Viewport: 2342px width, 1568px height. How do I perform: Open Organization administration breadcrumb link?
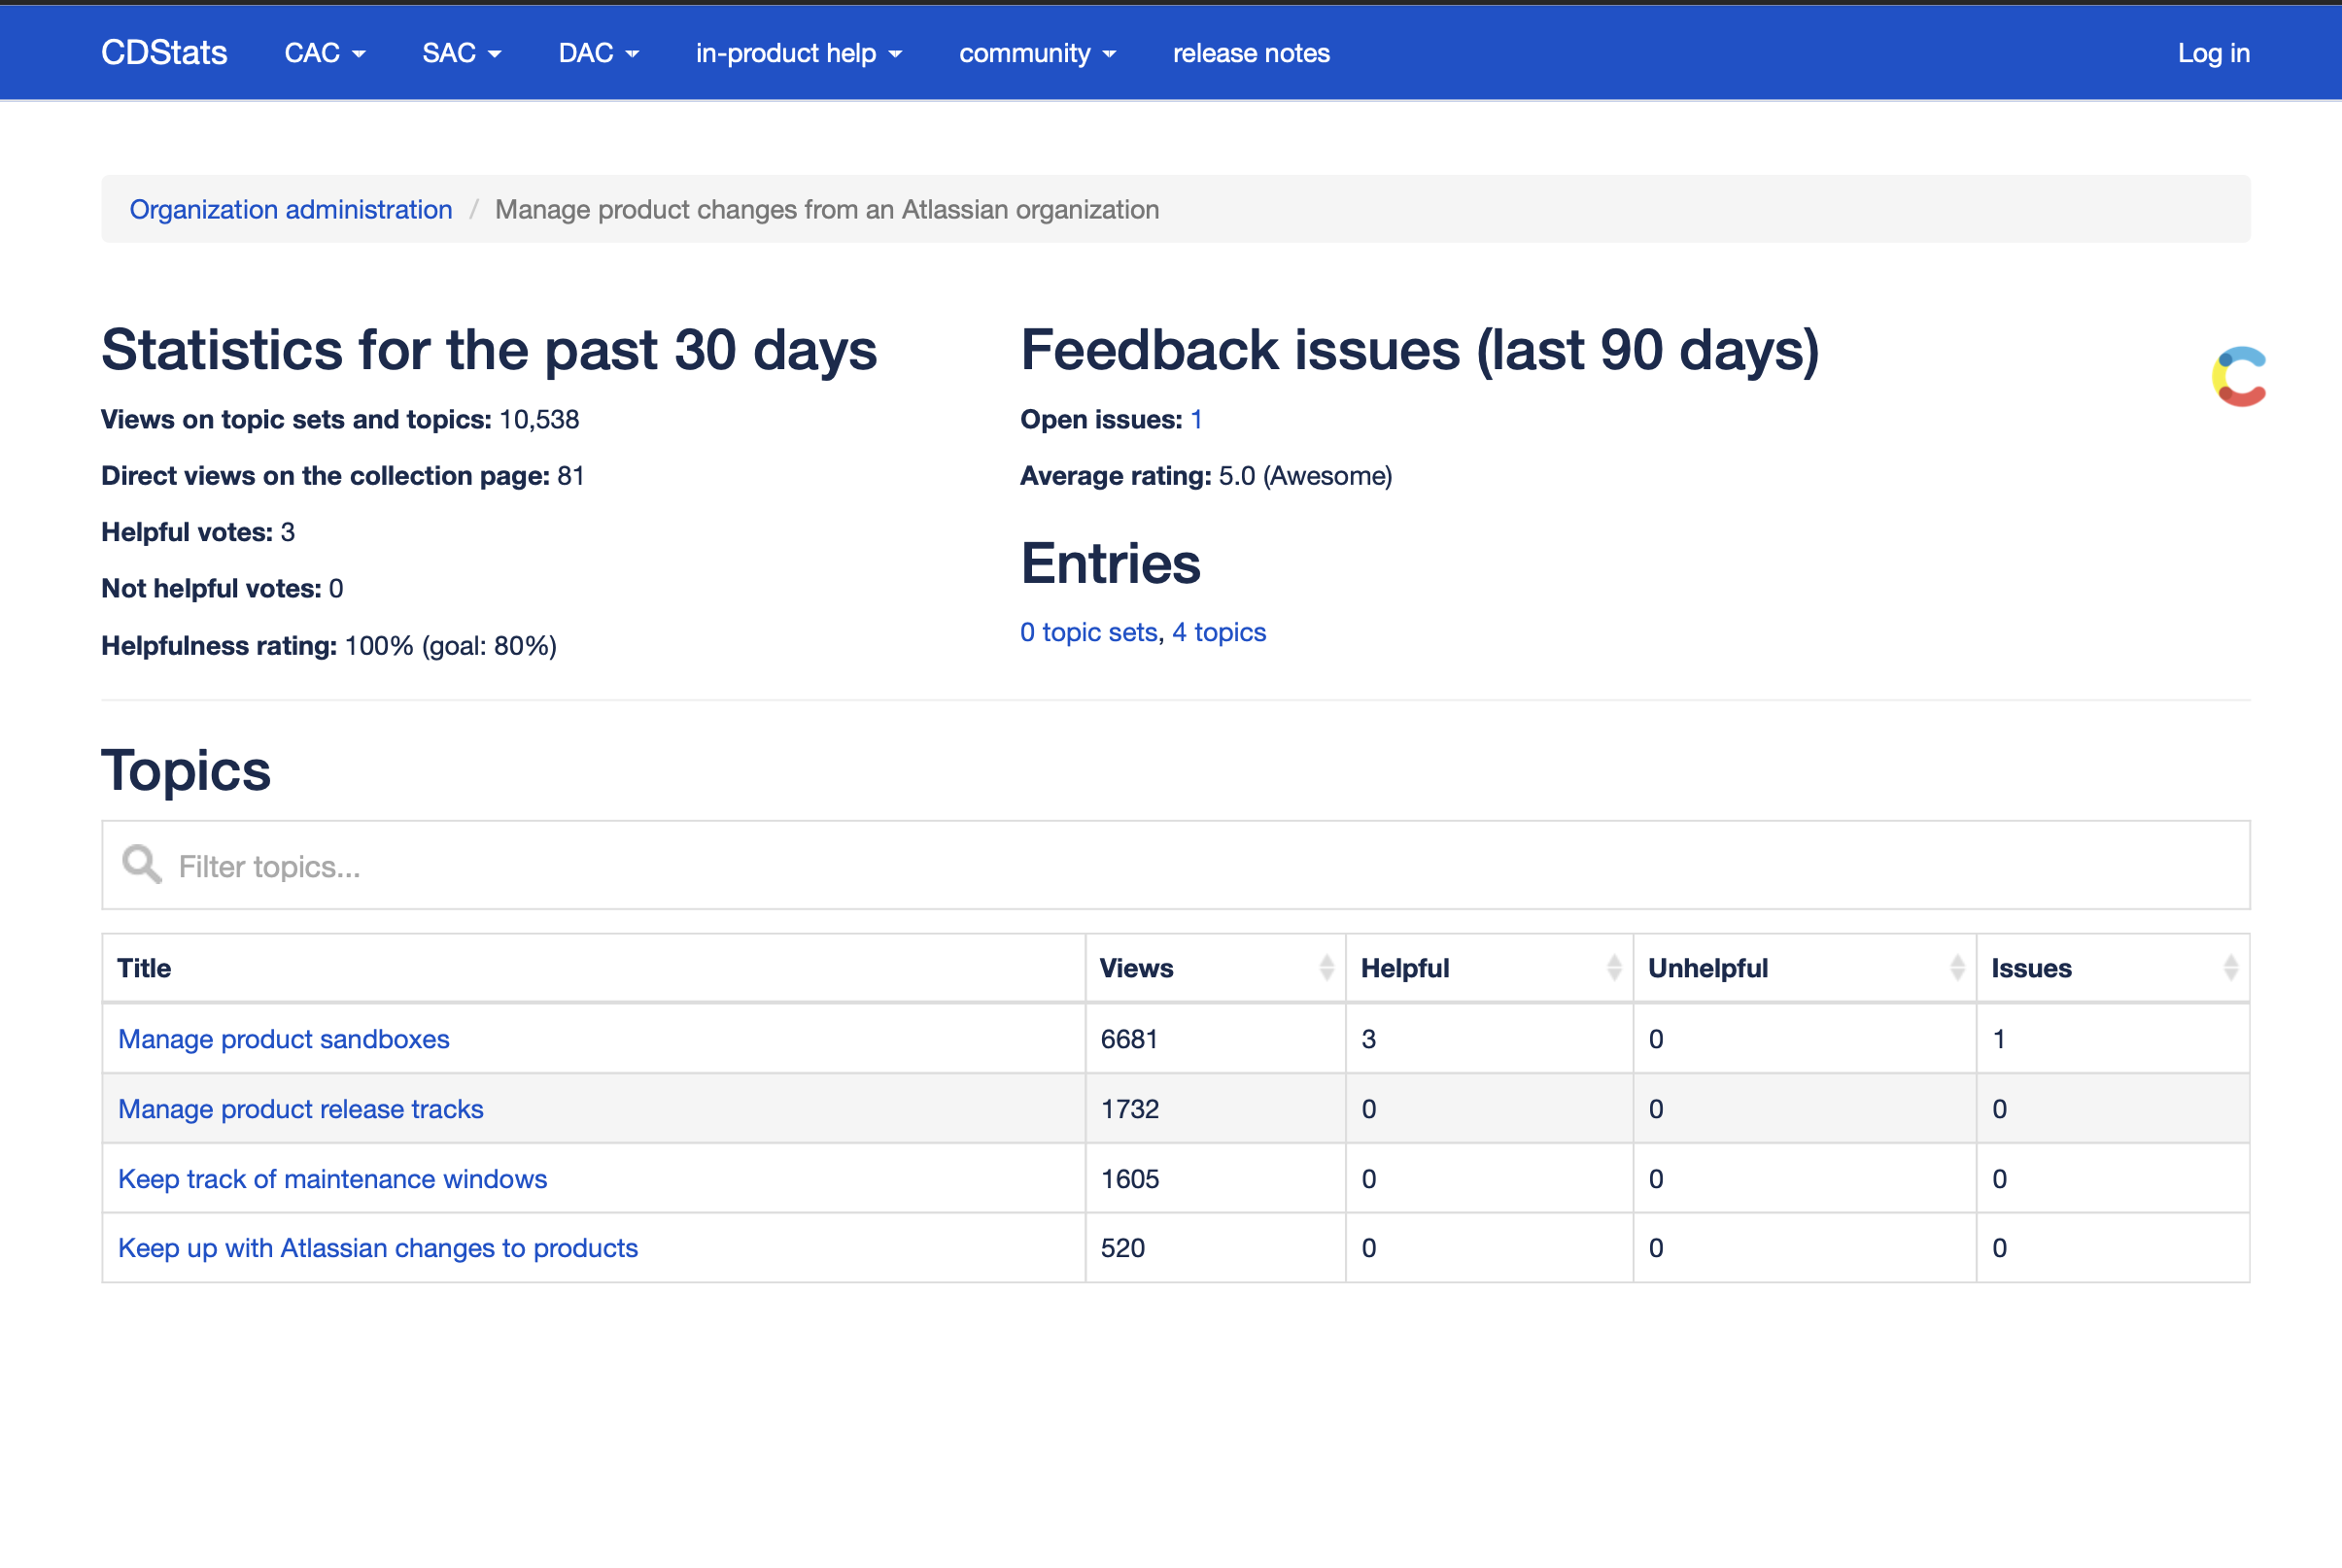coord(290,209)
